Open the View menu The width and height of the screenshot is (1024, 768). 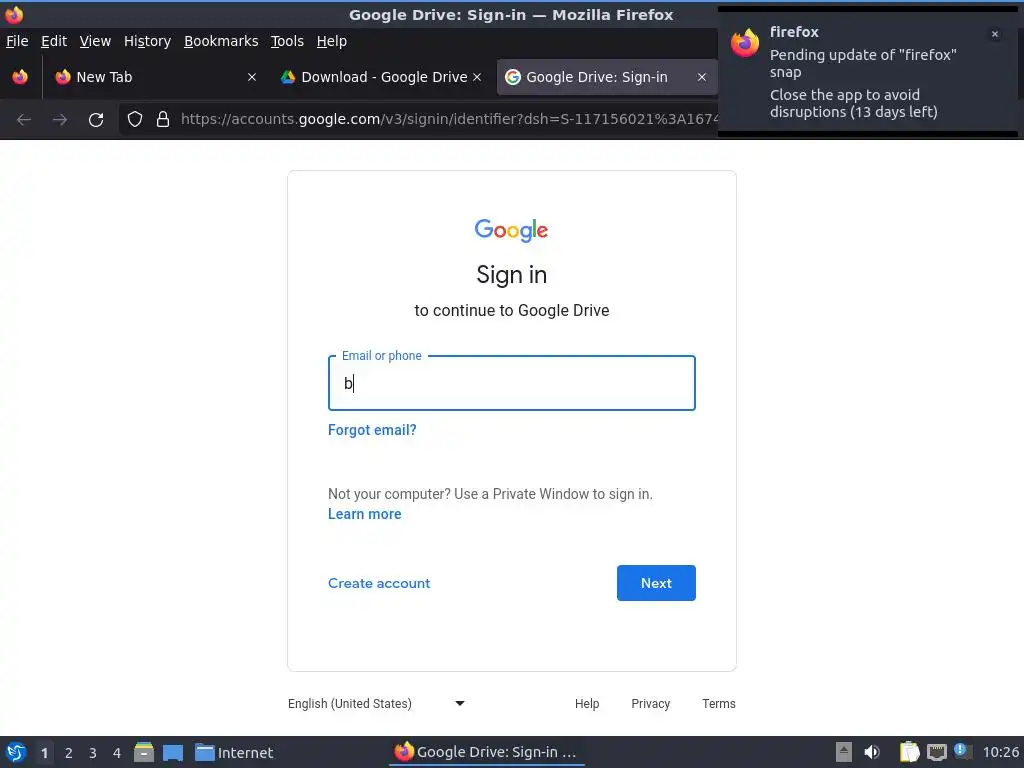click(95, 41)
